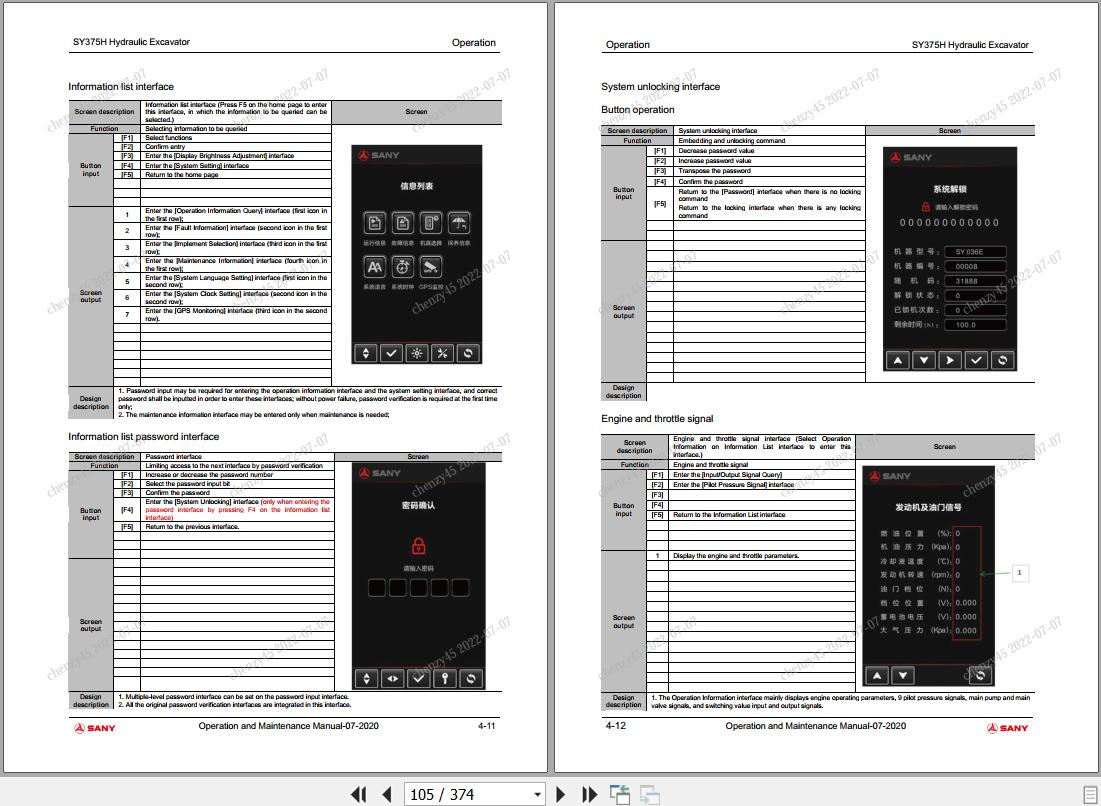
Task: Click the left-right arrows button at the bottom of the password screen
Action: 393,678
